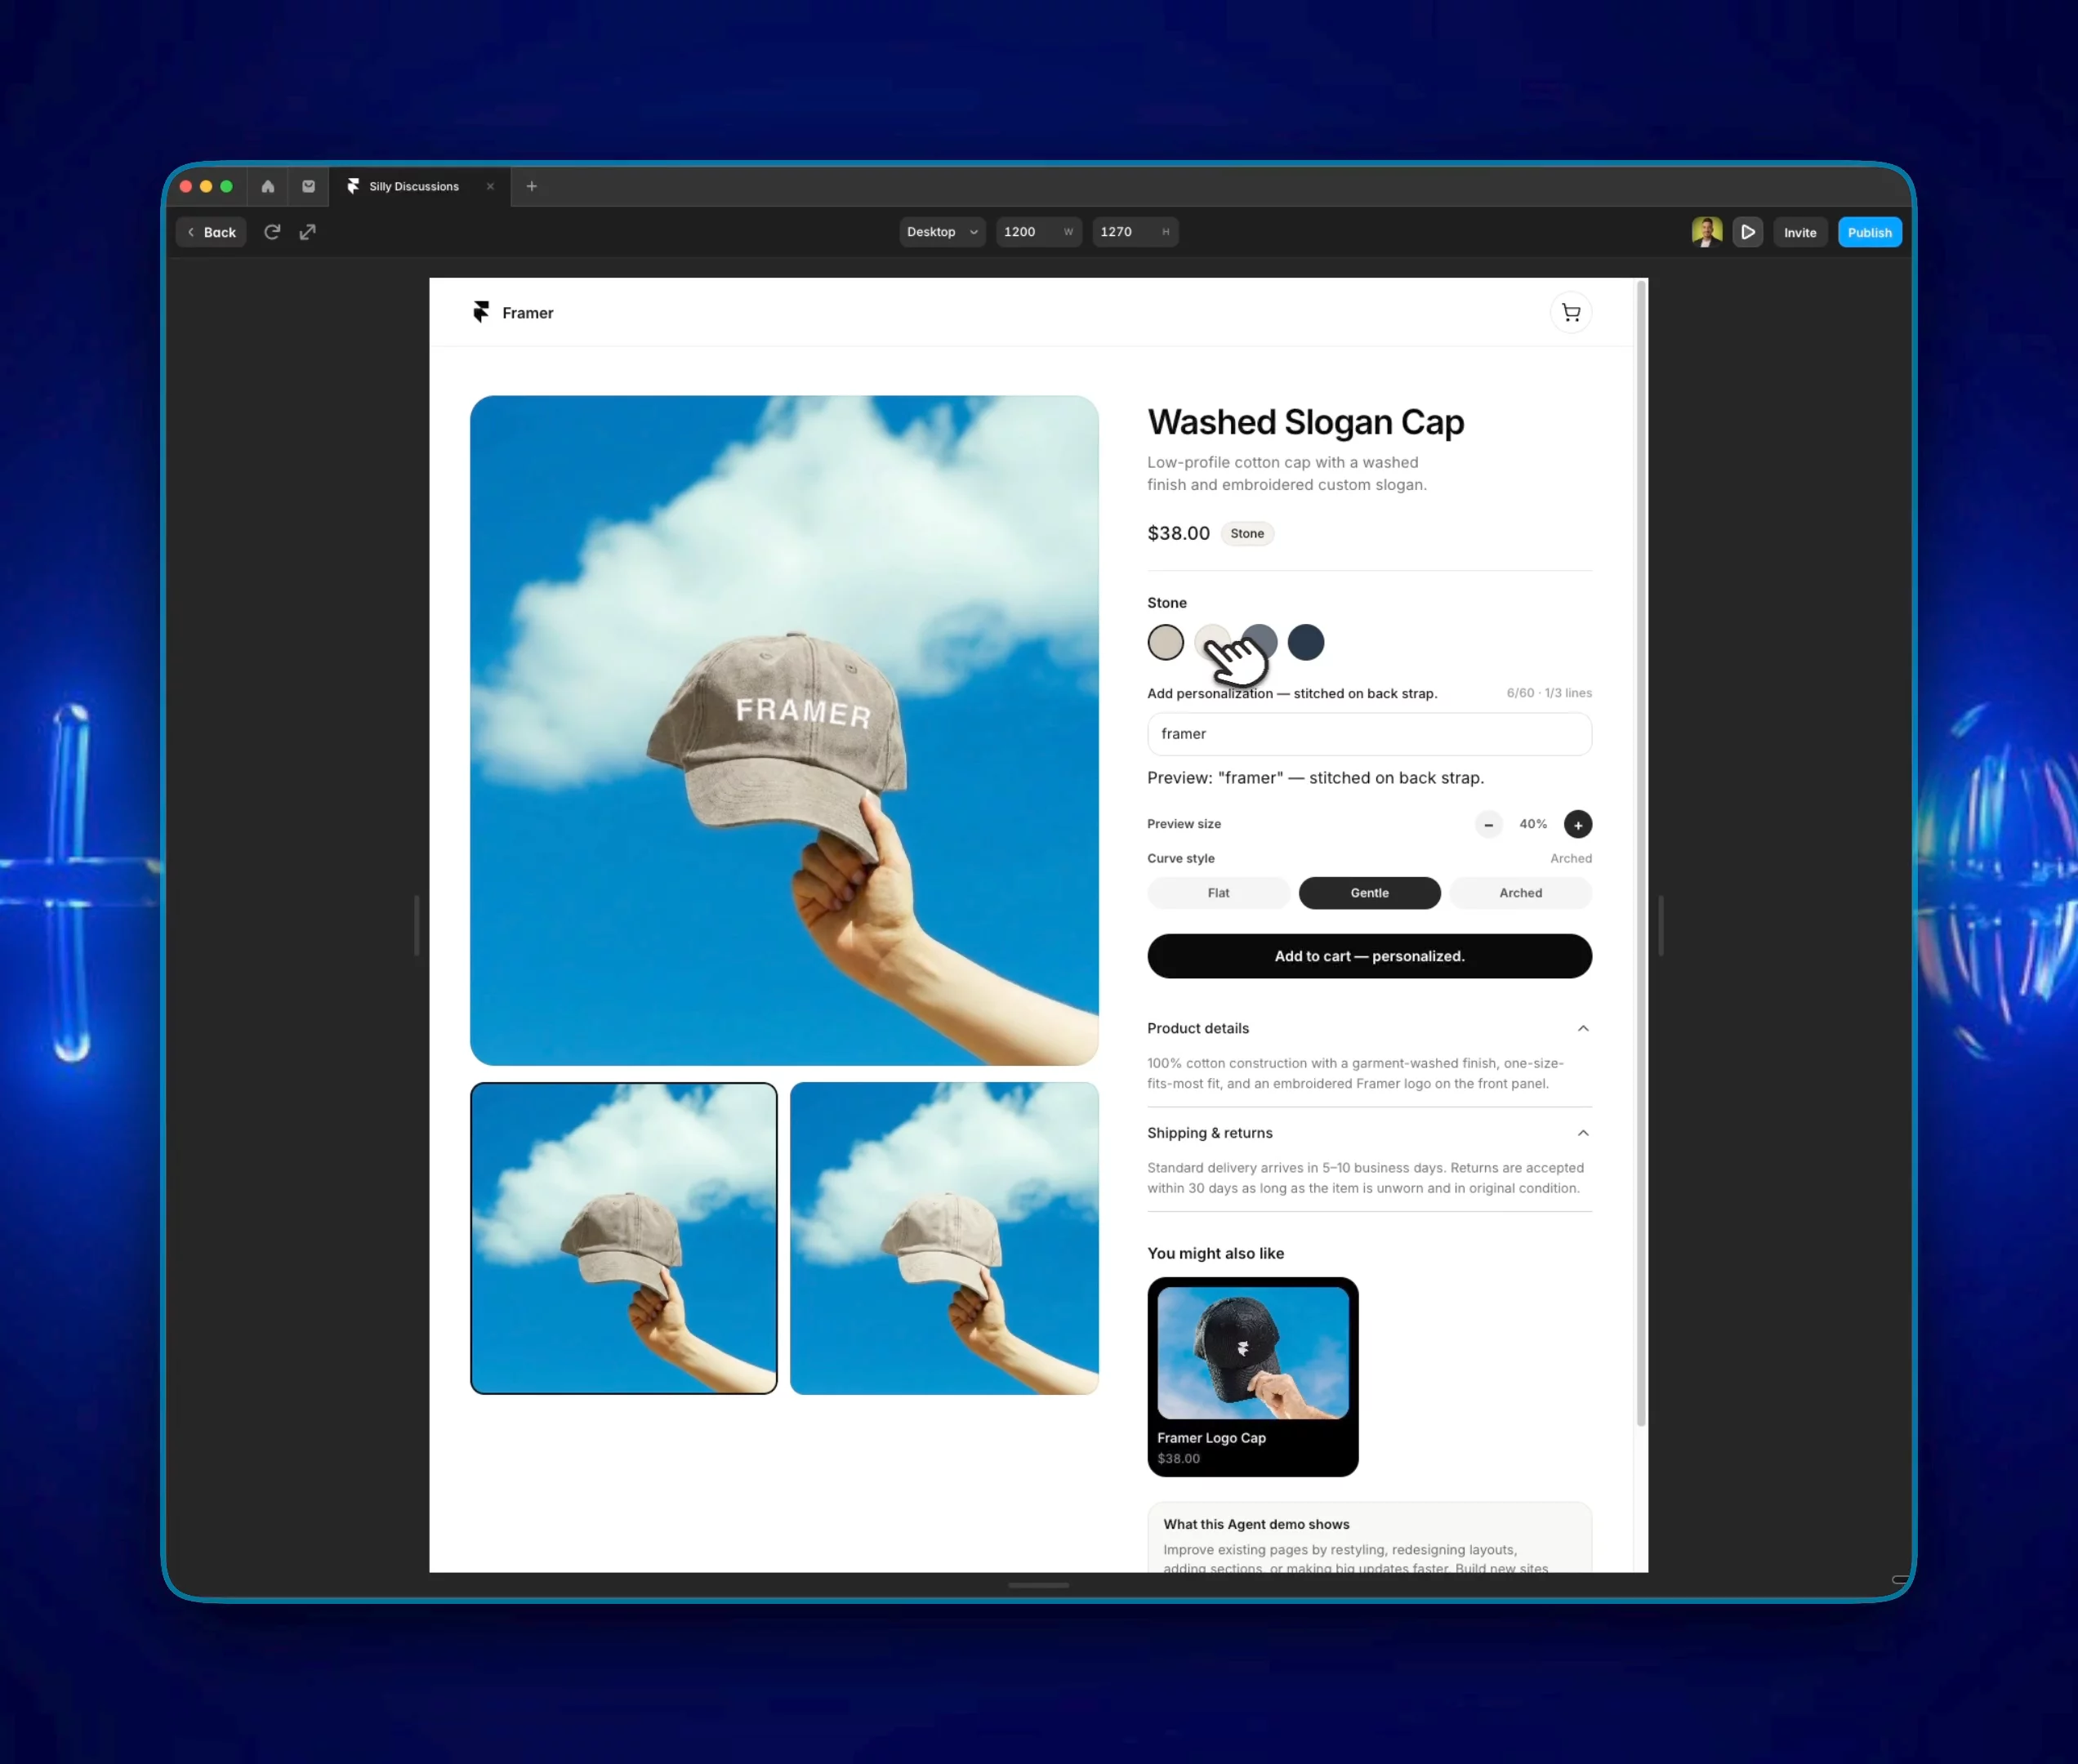Edit the 1270 height field
The width and height of the screenshot is (2078, 1764).
click(x=1135, y=232)
